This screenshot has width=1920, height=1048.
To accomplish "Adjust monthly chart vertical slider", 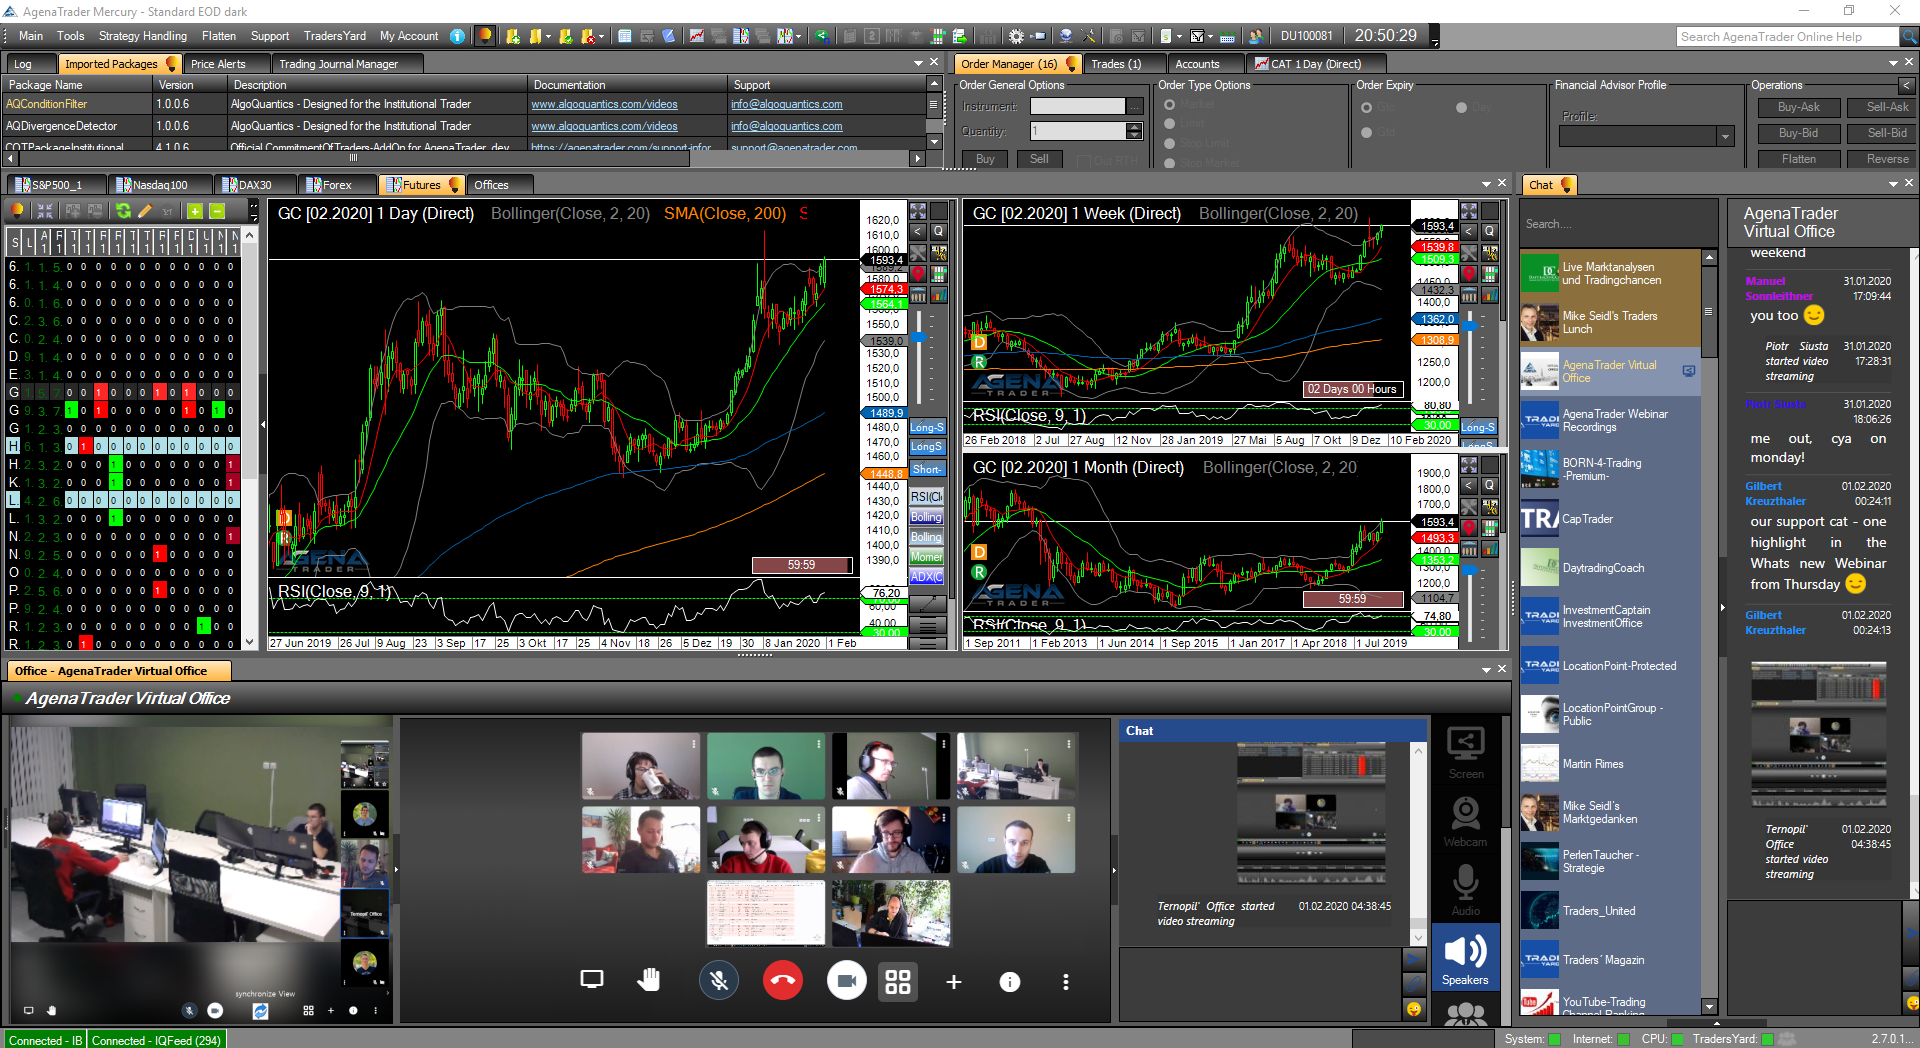I will coord(1469,570).
